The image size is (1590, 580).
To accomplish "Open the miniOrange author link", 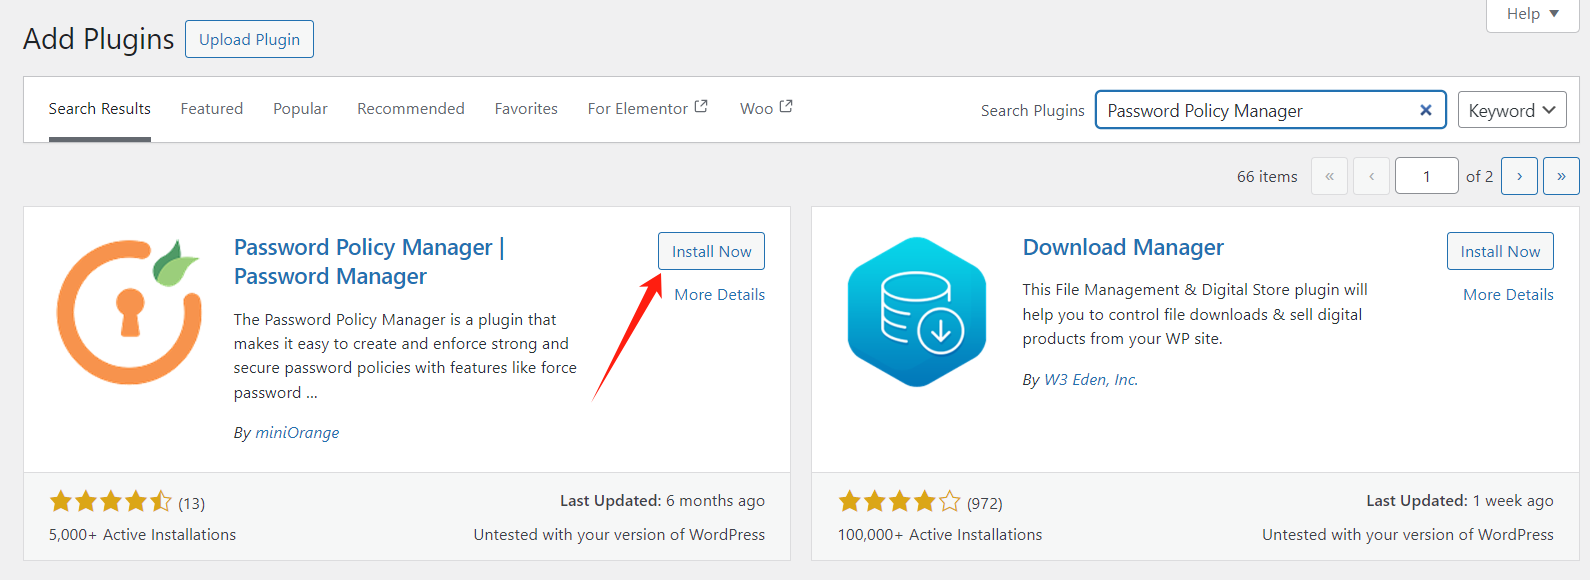I will [x=297, y=432].
